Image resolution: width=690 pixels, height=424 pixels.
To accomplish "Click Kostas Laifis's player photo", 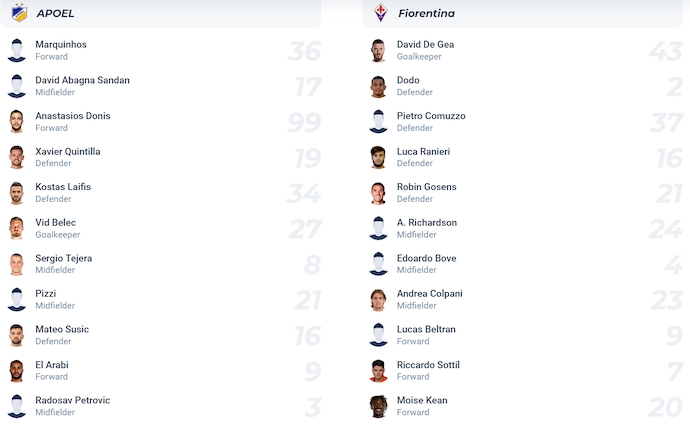I will (x=16, y=193).
